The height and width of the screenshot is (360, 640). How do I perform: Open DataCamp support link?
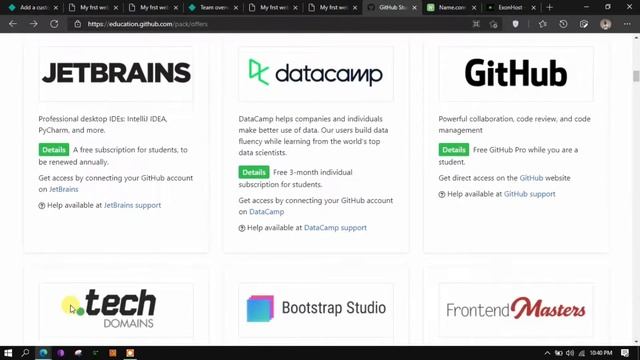[x=335, y=228]
